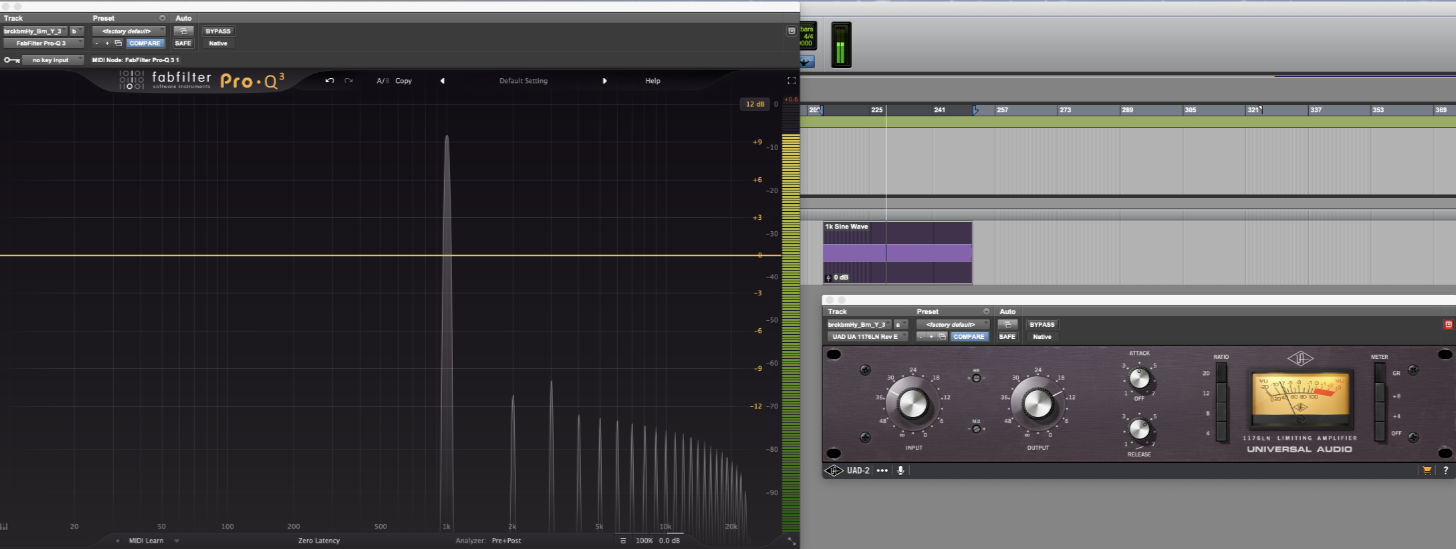
Task: Load the next Pro-Q 3 preset arrow
Action: click(604, 81)
